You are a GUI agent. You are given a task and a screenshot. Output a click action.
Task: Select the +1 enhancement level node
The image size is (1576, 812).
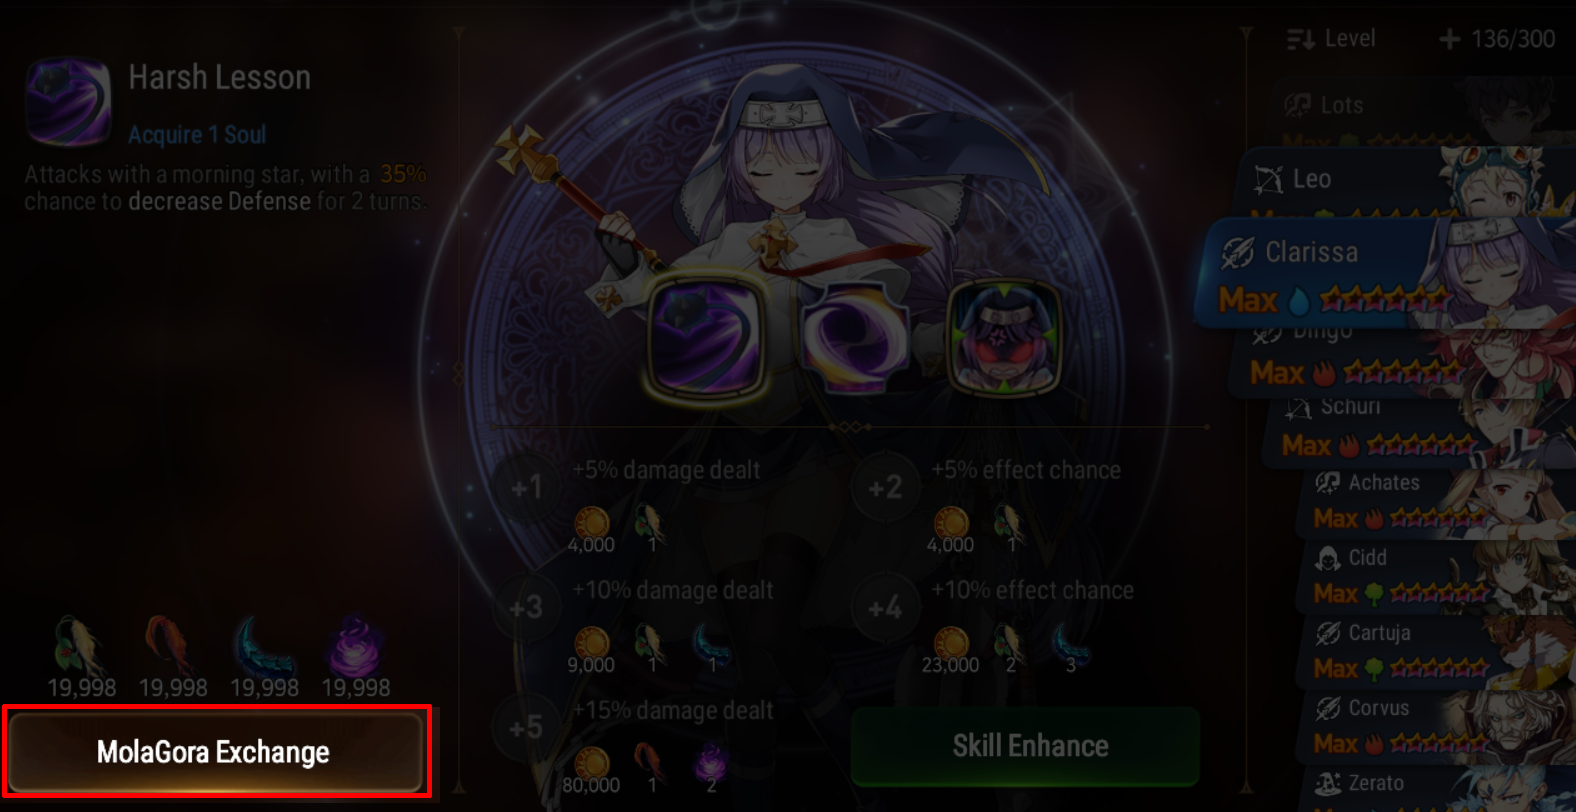(x=526, y=488)
